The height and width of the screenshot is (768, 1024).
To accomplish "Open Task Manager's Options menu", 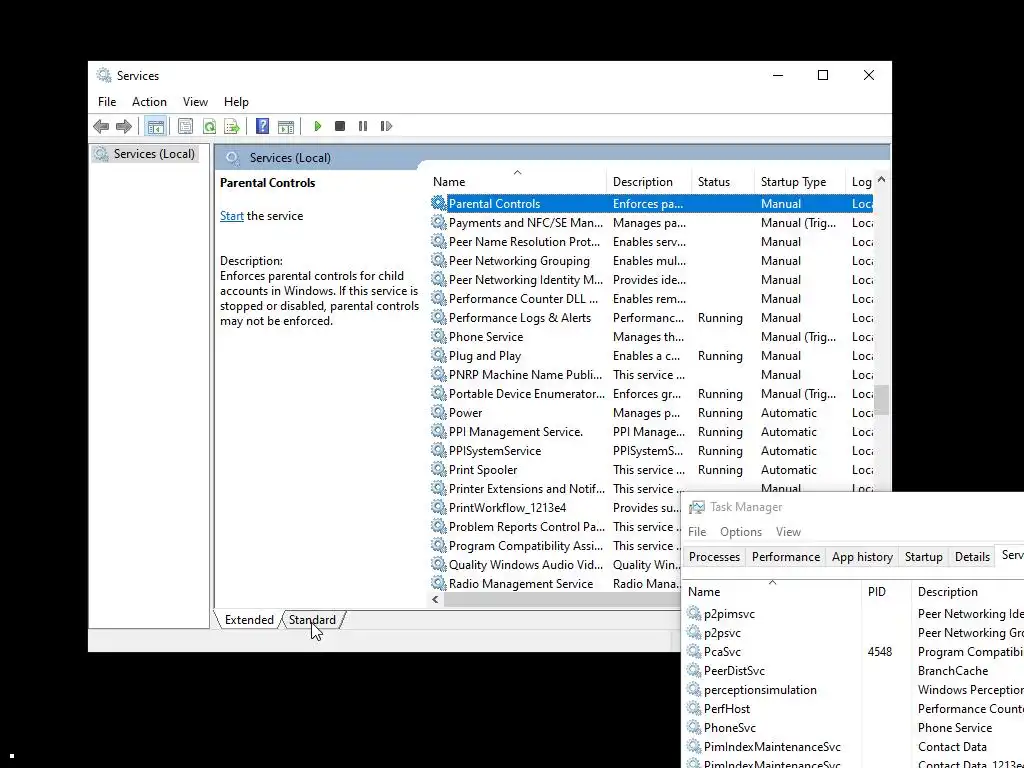I will [741, 532].
